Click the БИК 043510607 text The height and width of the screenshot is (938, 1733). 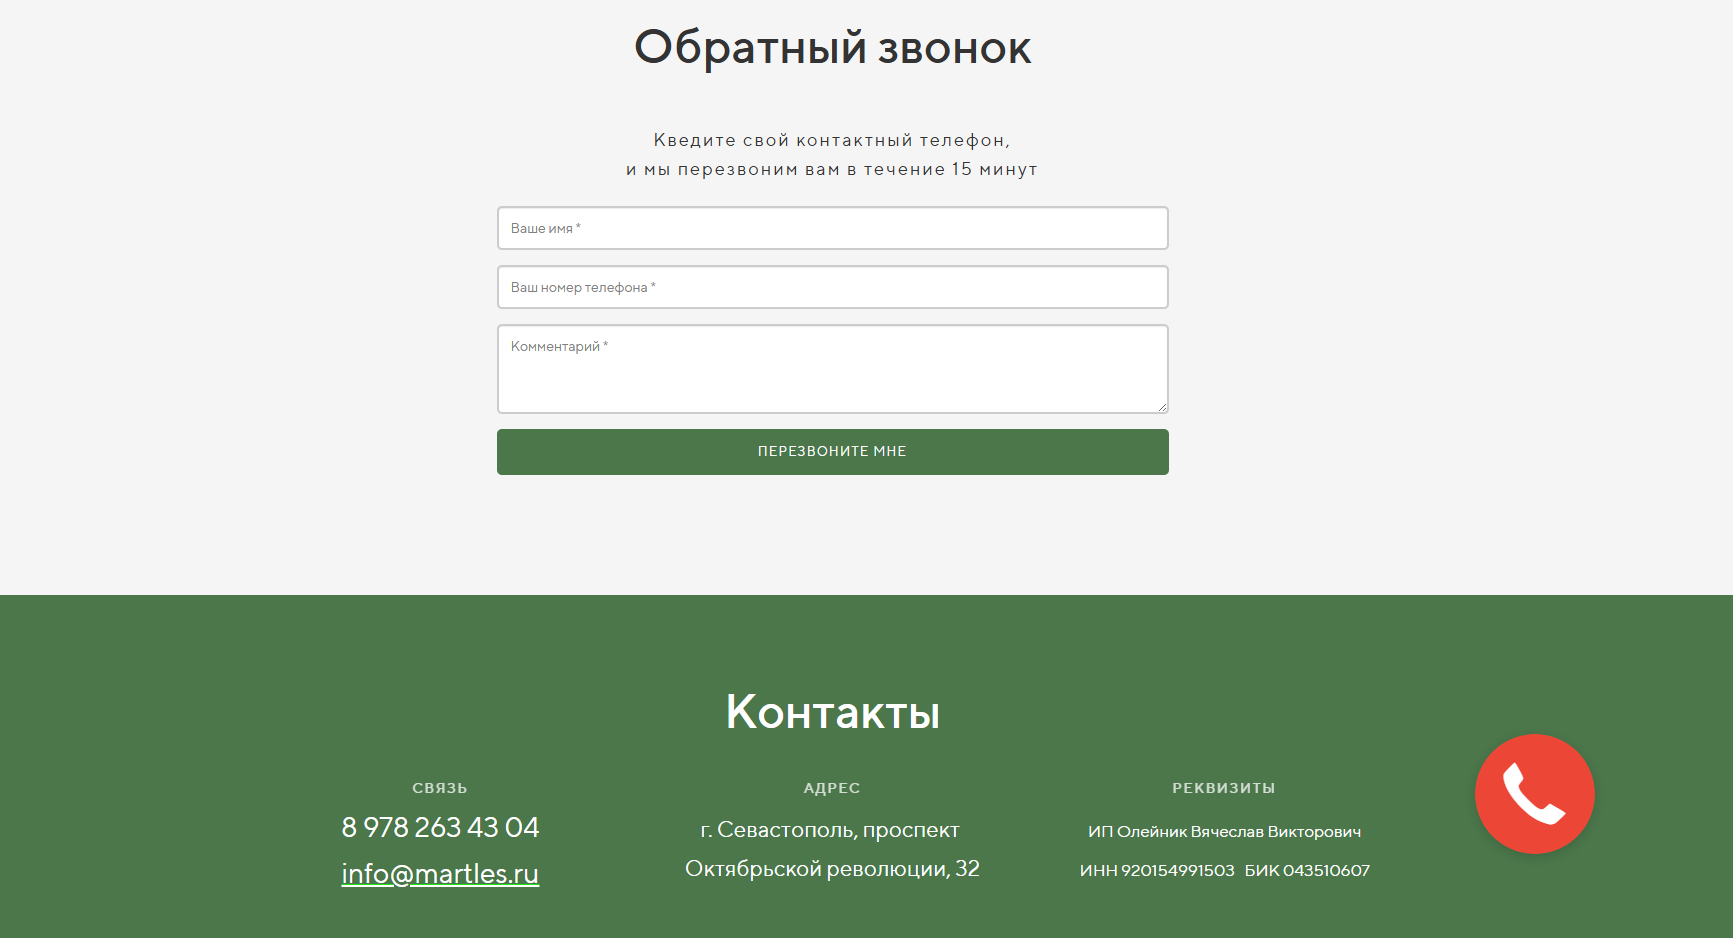(x=1308, y=870)
